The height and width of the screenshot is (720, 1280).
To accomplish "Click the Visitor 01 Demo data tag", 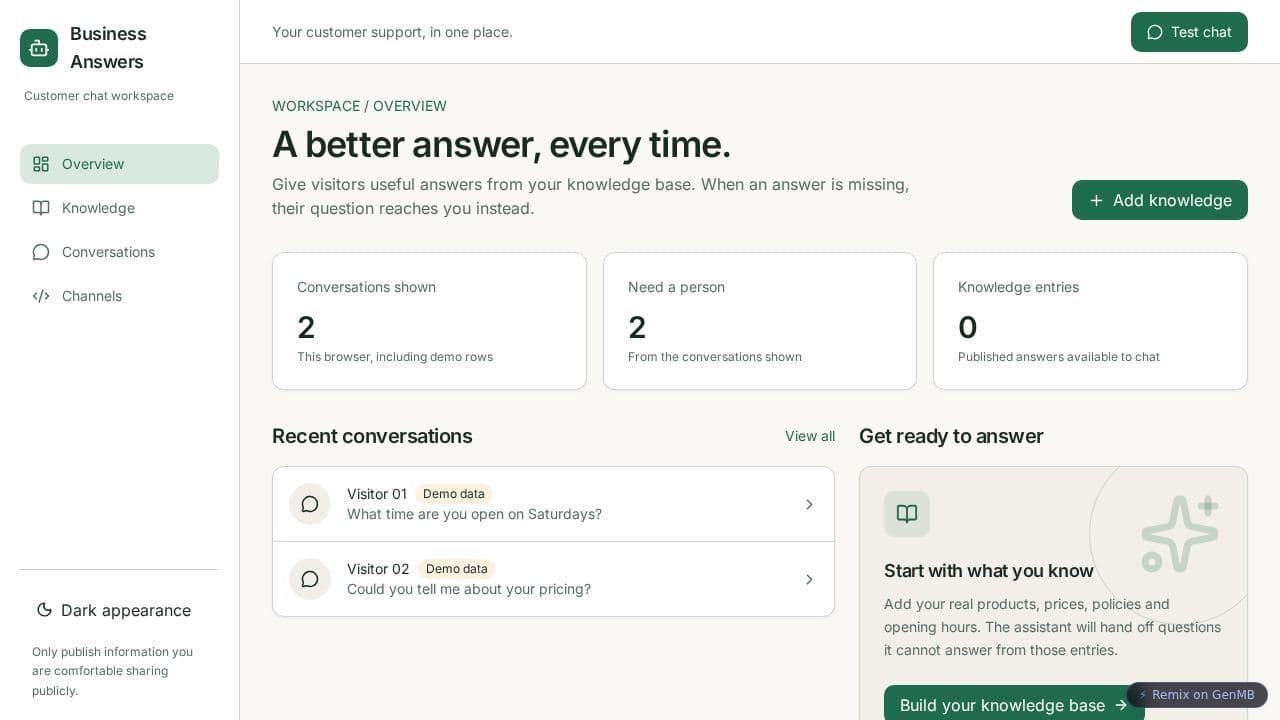I will click(x=454, y=494).
